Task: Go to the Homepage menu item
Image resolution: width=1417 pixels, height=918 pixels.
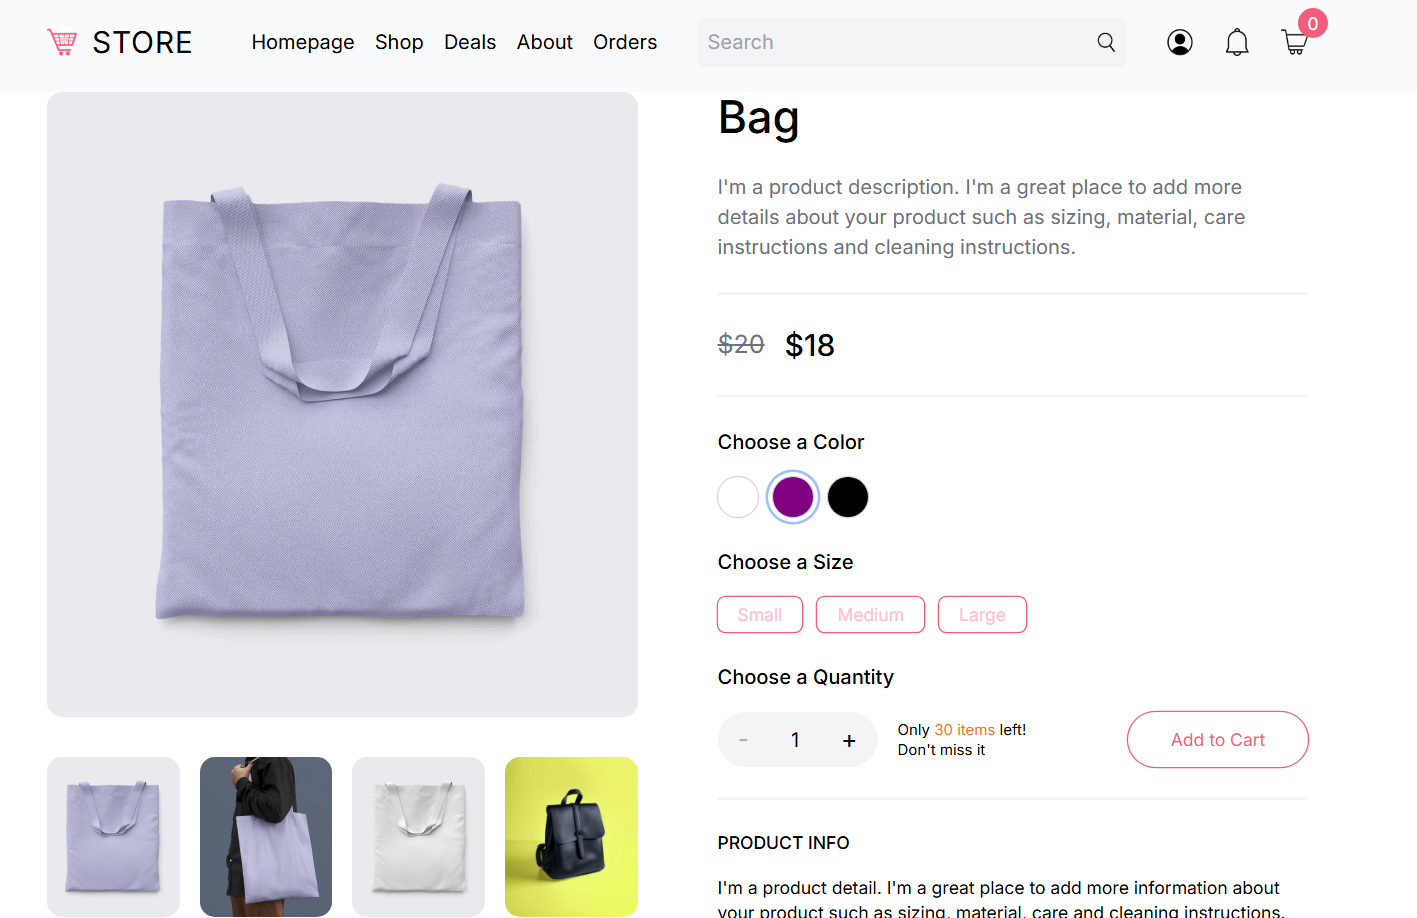Action: coord(303,42)
